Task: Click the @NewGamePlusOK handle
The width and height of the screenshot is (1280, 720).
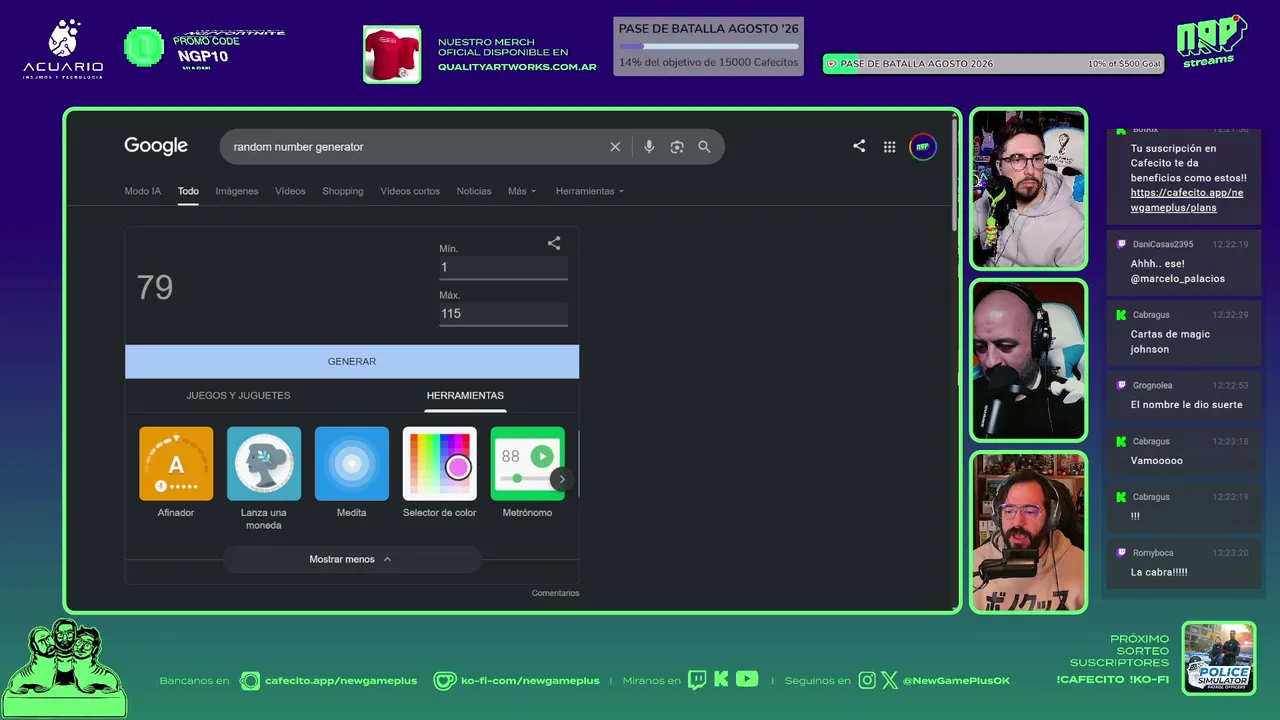Action: [956, 681]
